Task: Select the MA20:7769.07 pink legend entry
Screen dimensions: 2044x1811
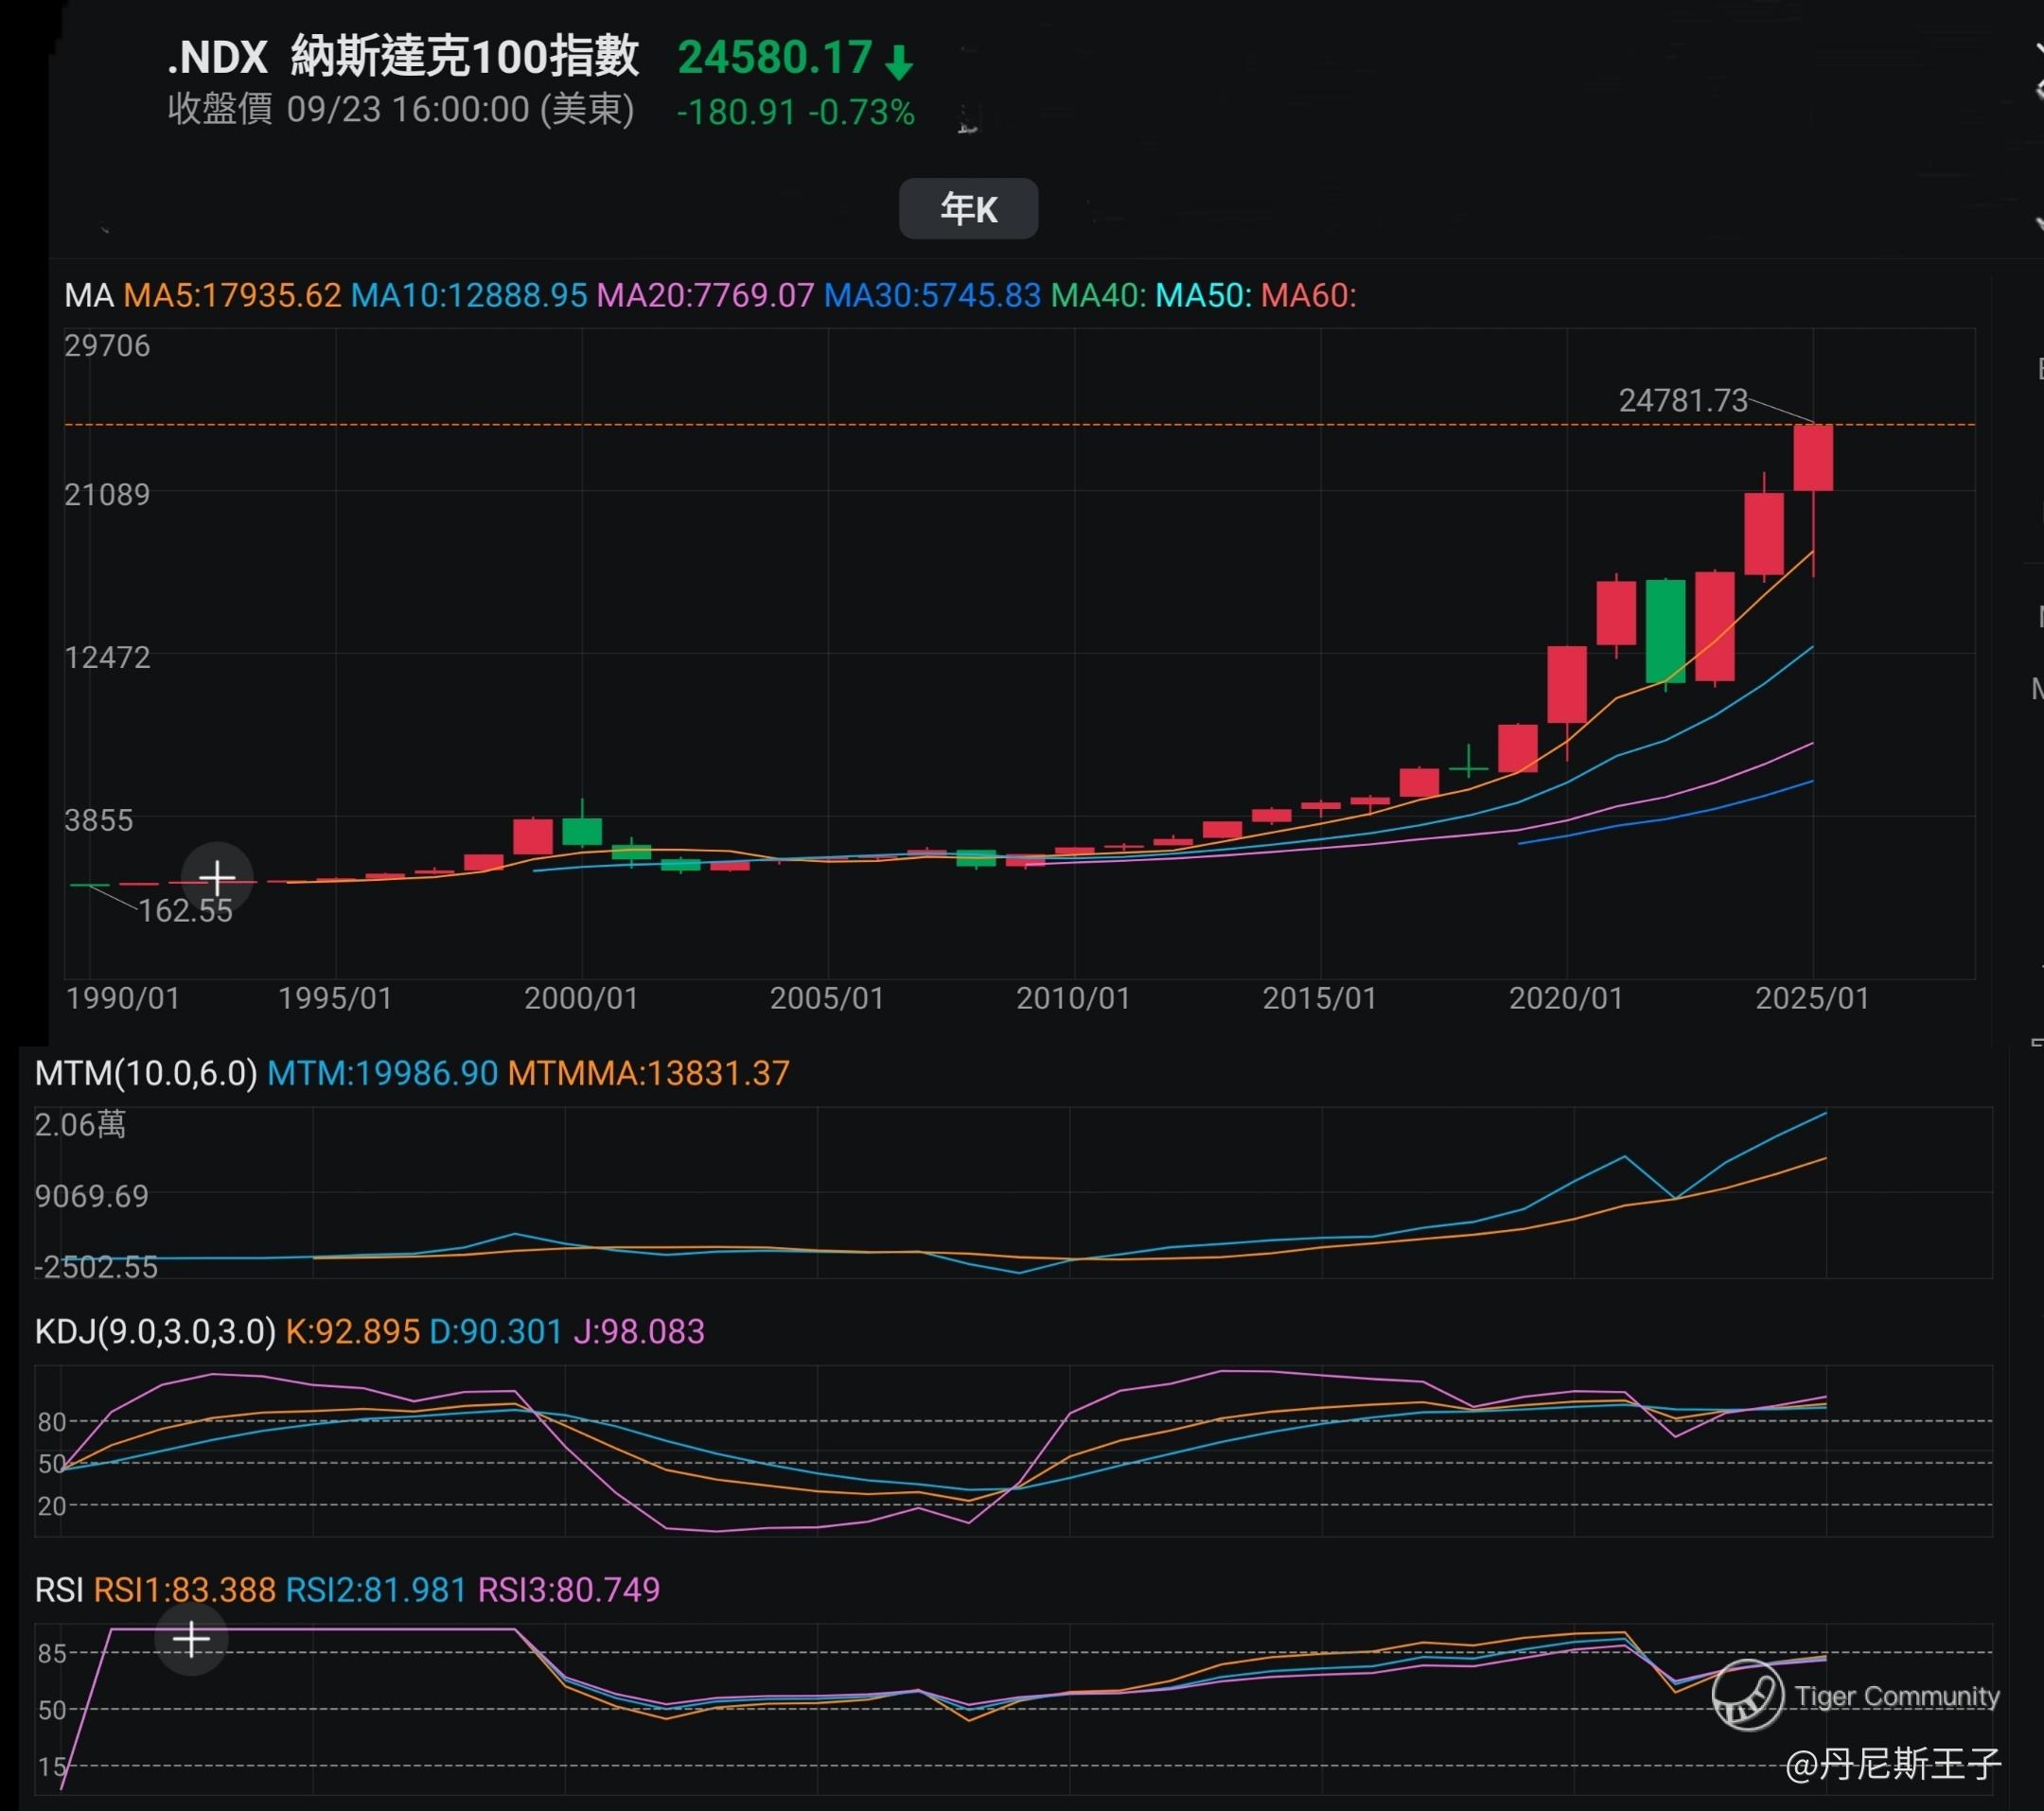Action: click(705, 296)
